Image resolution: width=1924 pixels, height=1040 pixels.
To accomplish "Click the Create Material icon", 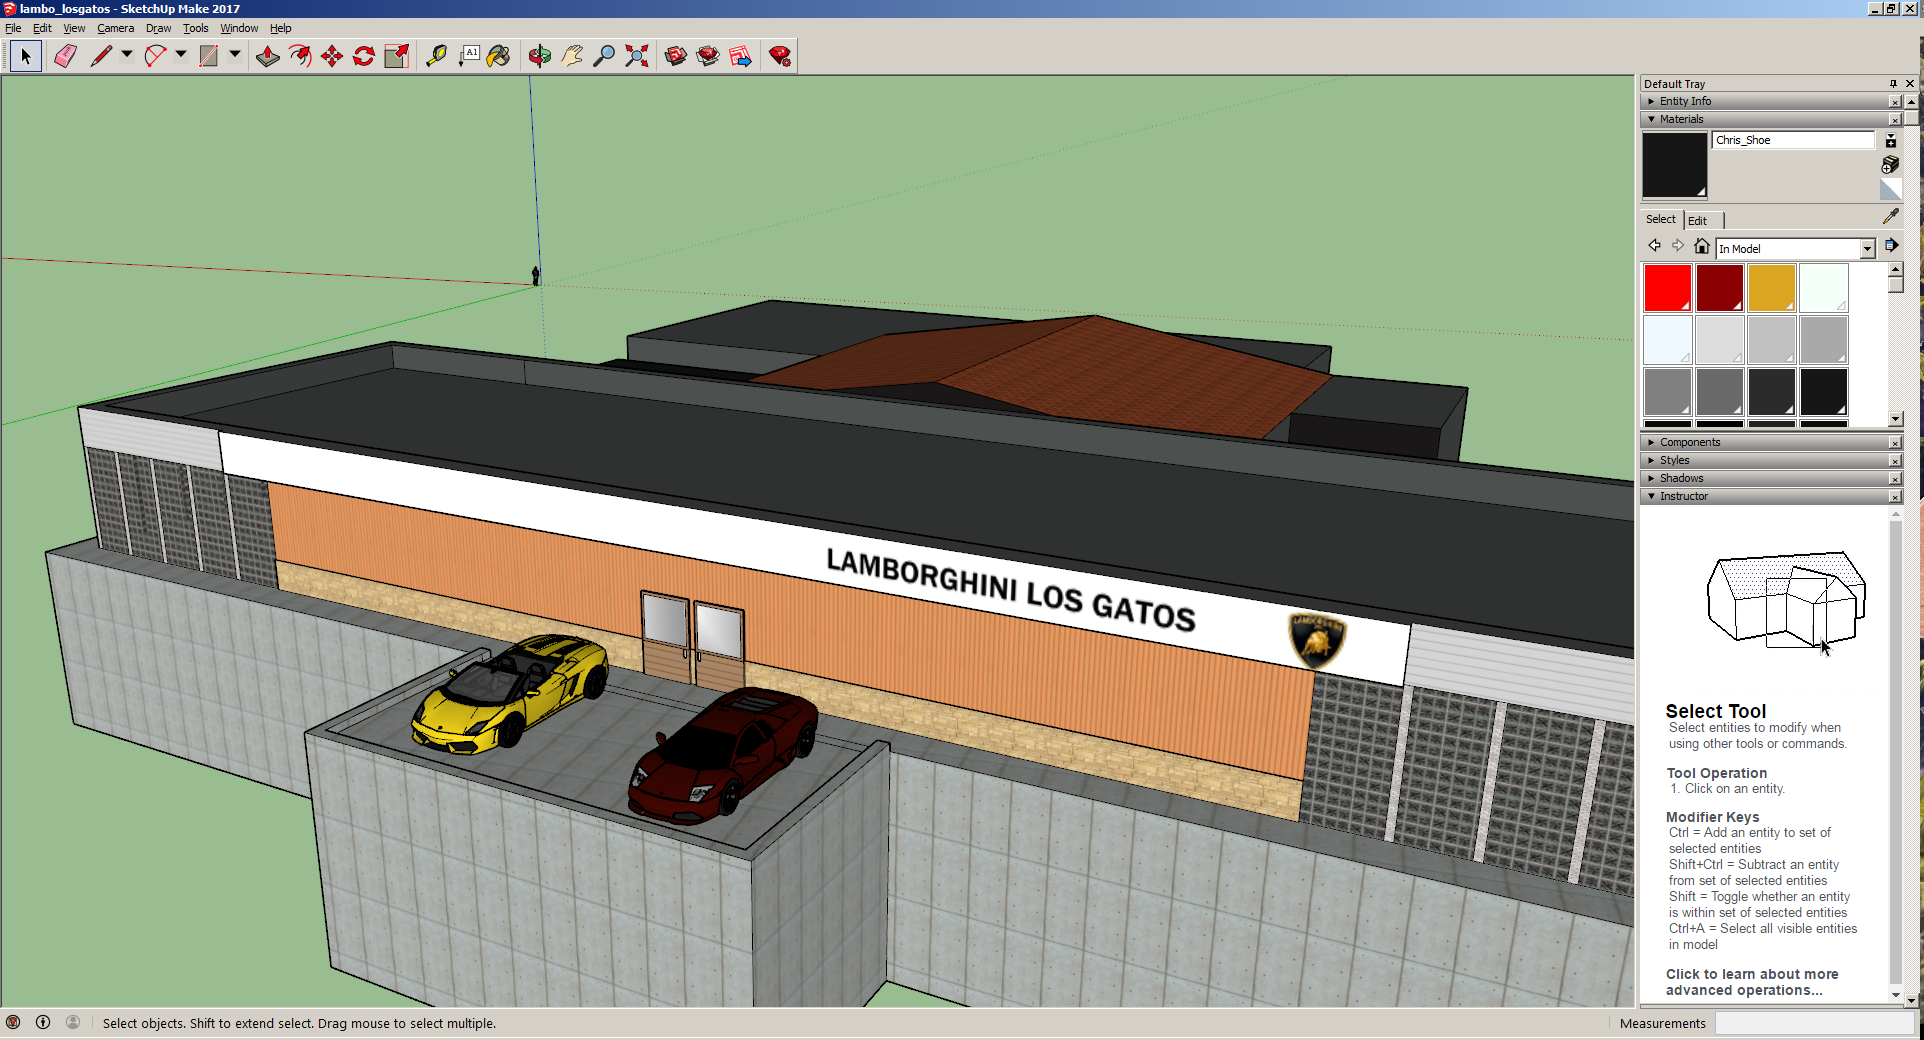I will point(1890,164).
